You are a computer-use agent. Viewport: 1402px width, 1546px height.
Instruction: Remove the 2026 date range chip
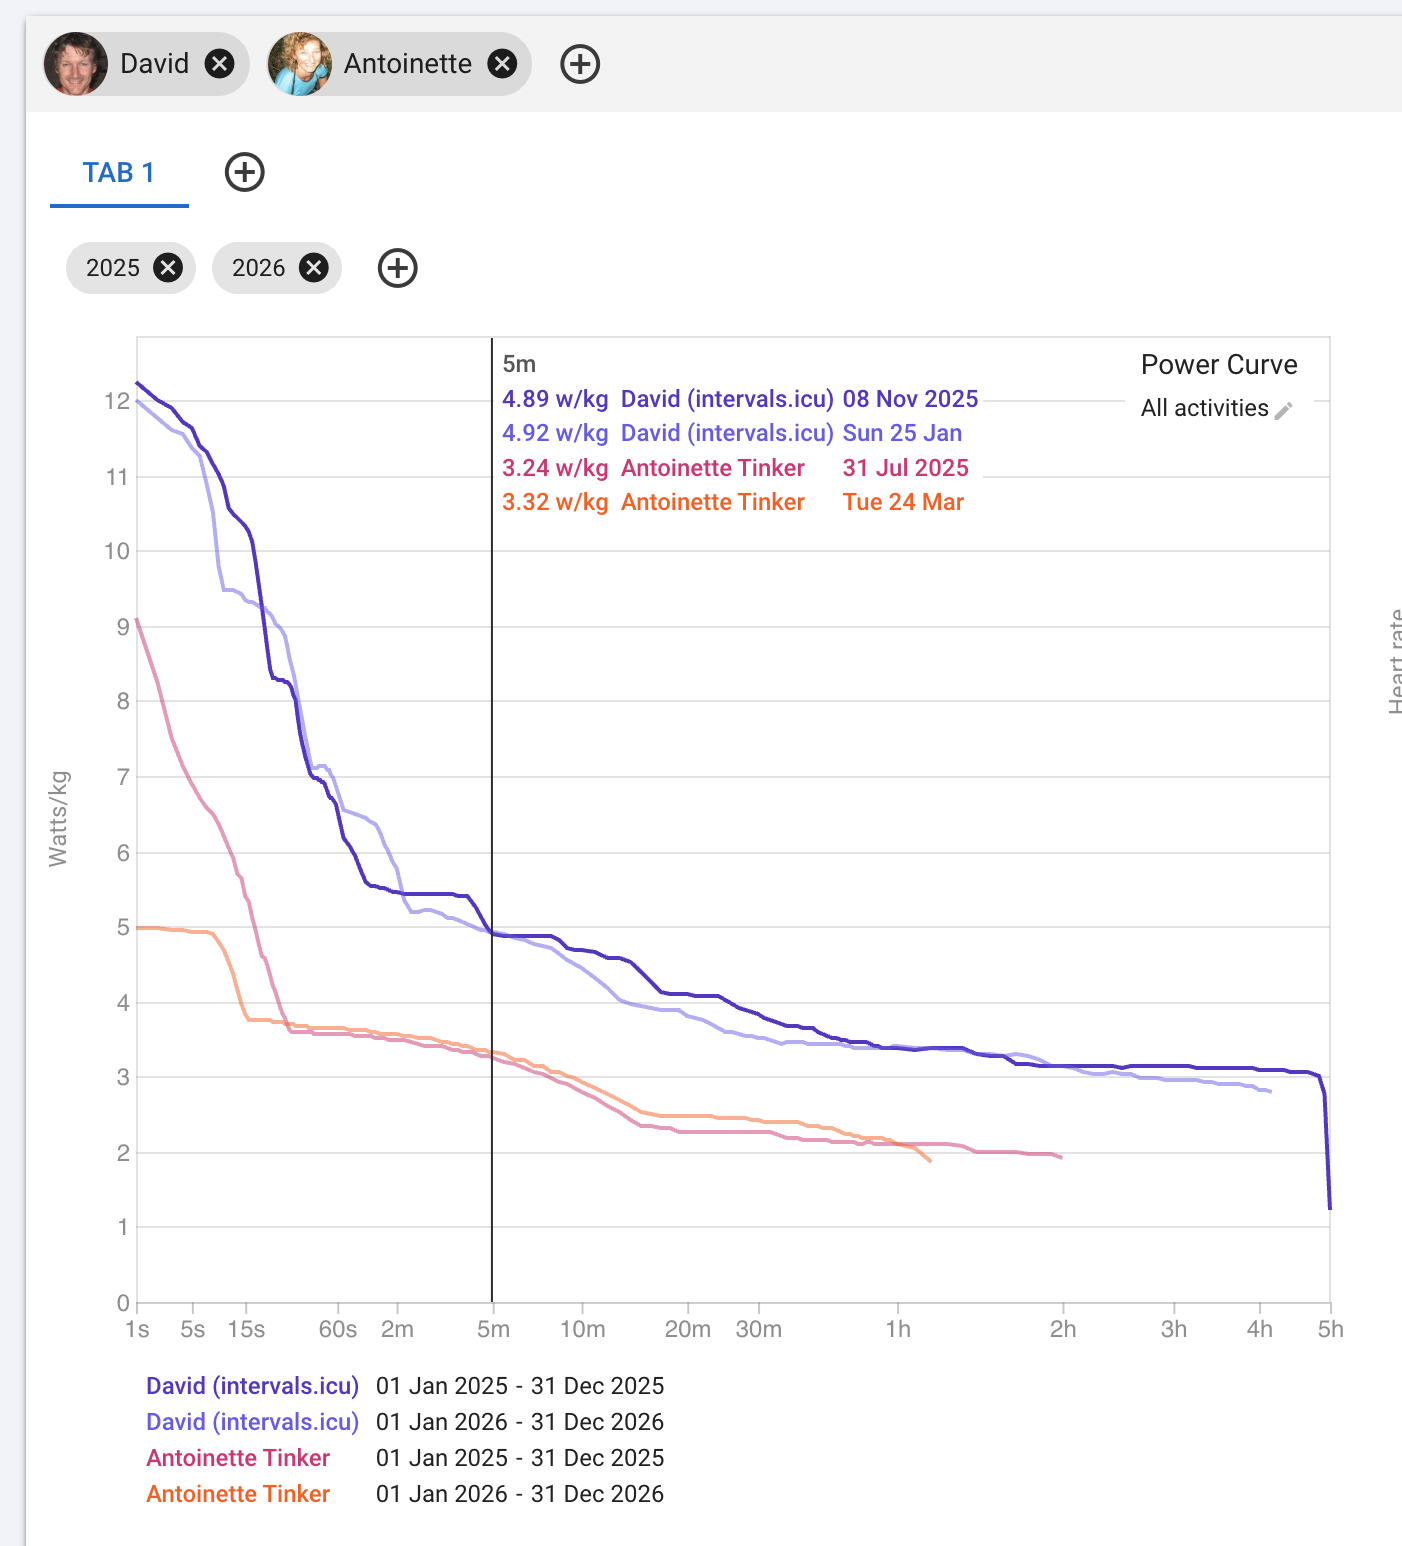pyautogui.click(x=314, y=268)
